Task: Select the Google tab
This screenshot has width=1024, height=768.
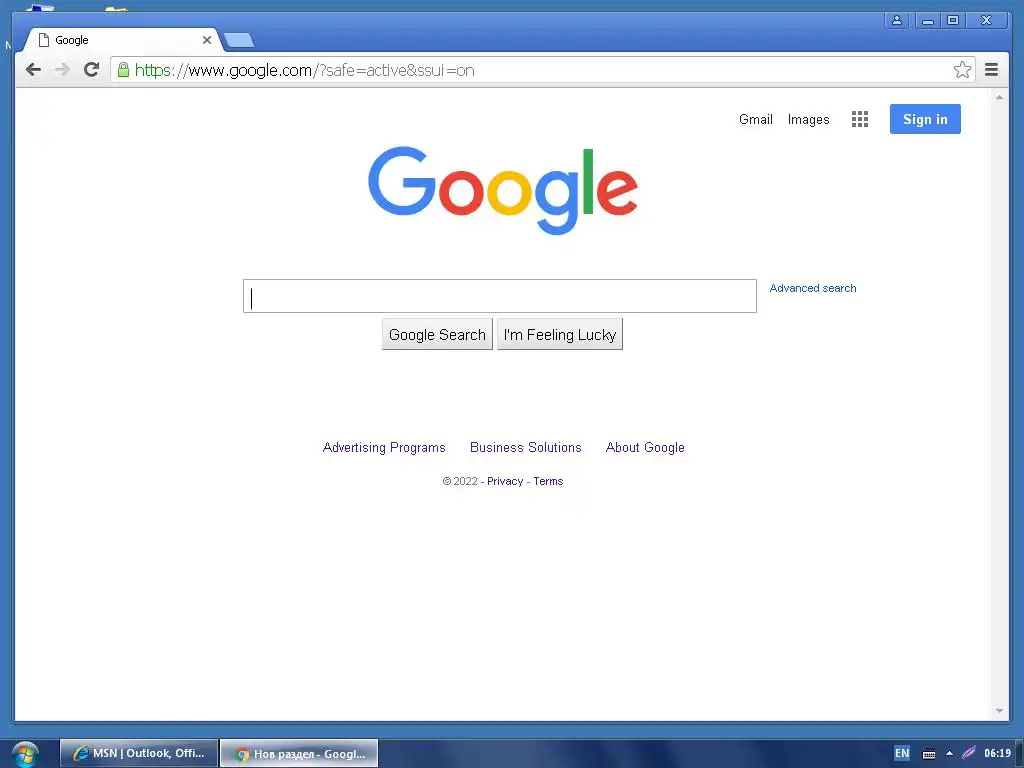Action: pos(124,40)
